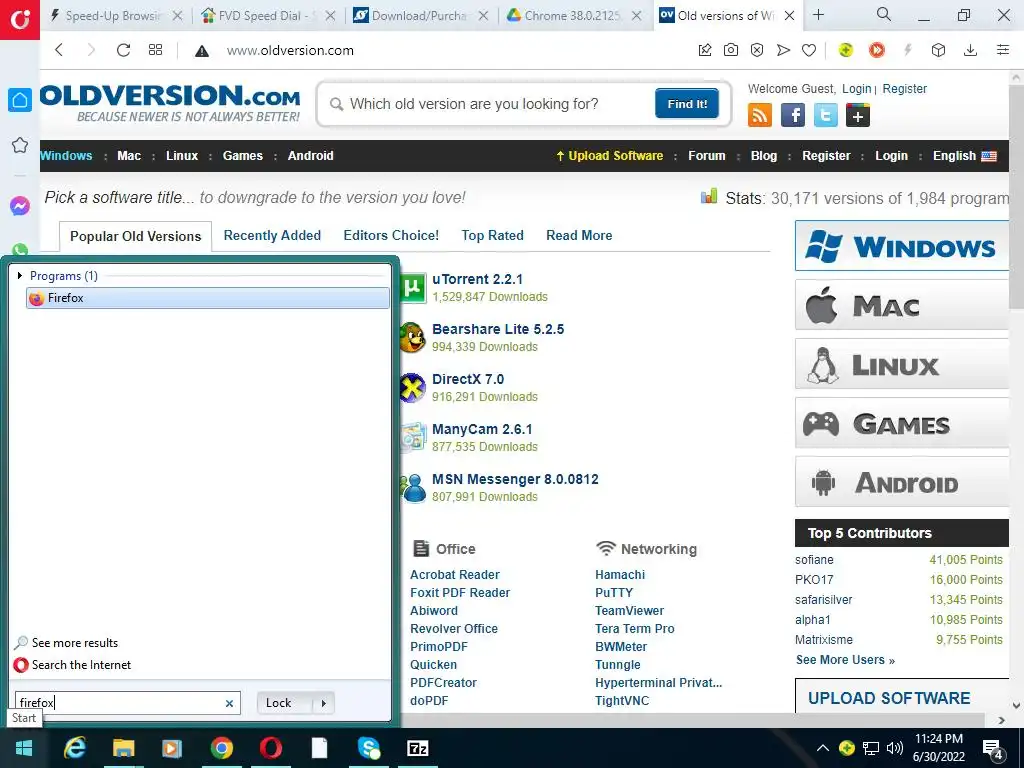Click the volume speaker tray icon
This screenshot has width=1024, height=768.
[895, 748]
